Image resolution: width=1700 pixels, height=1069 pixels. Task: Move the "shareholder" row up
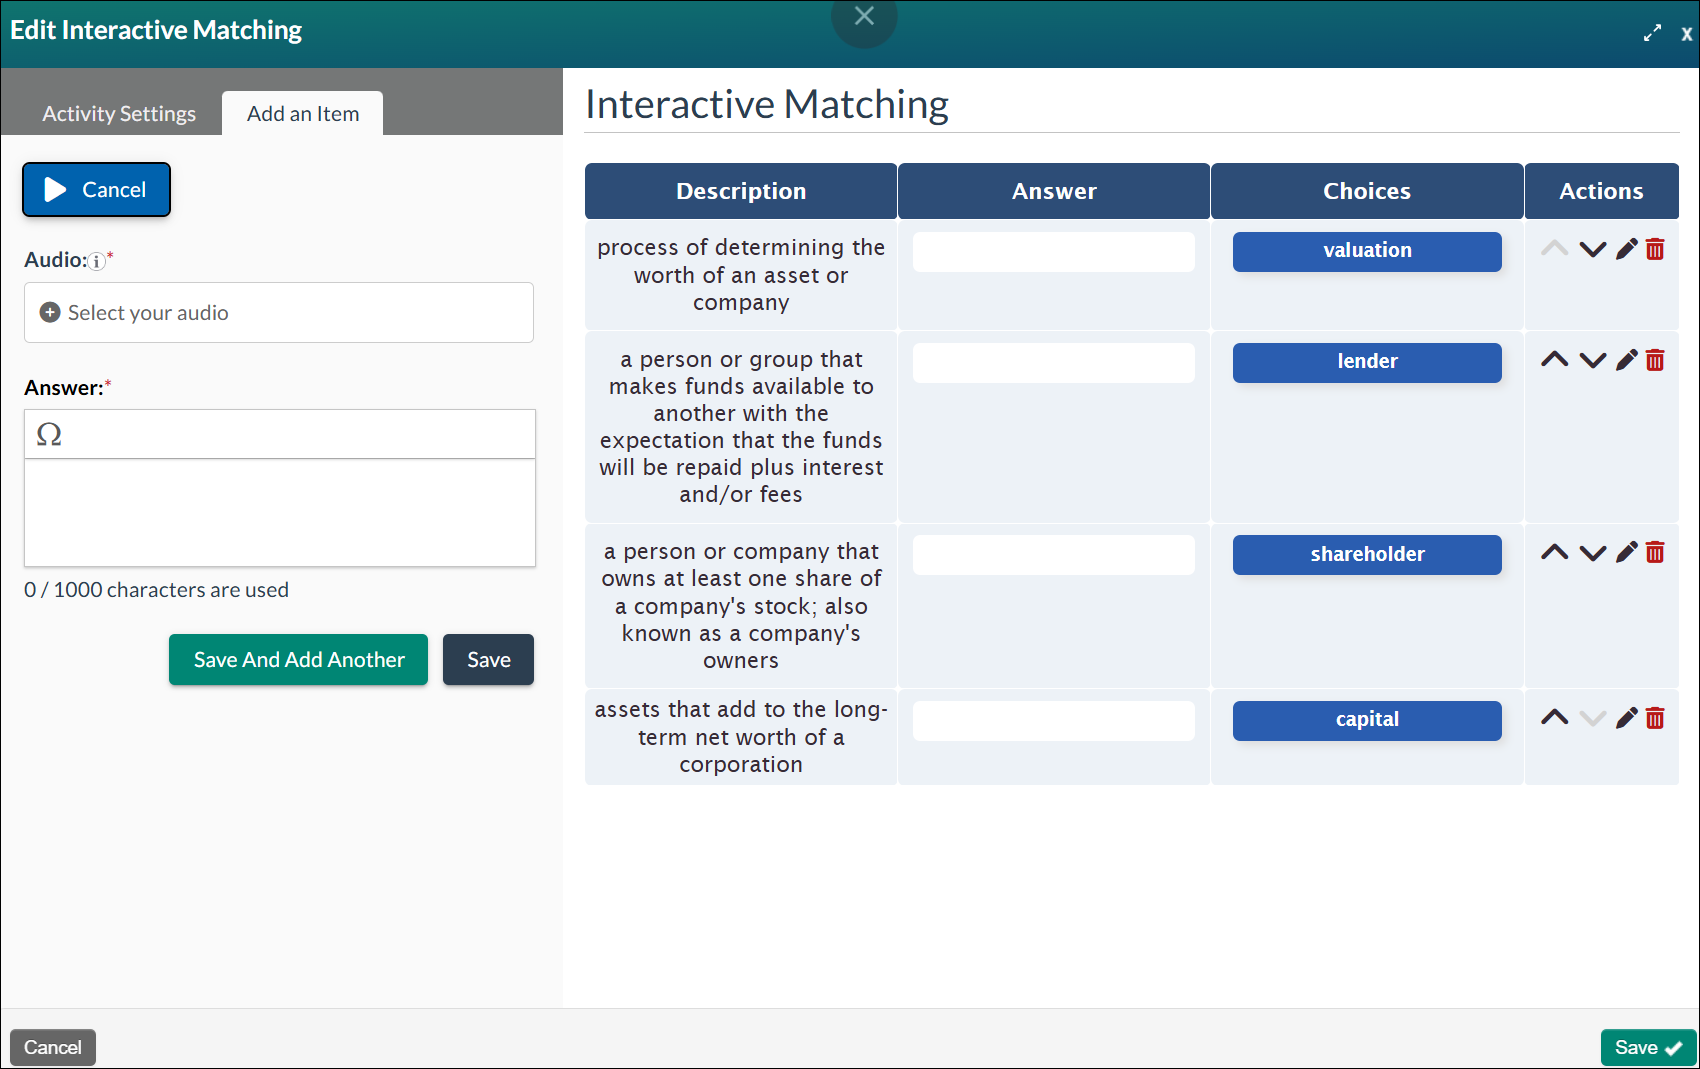[1554, 551]
